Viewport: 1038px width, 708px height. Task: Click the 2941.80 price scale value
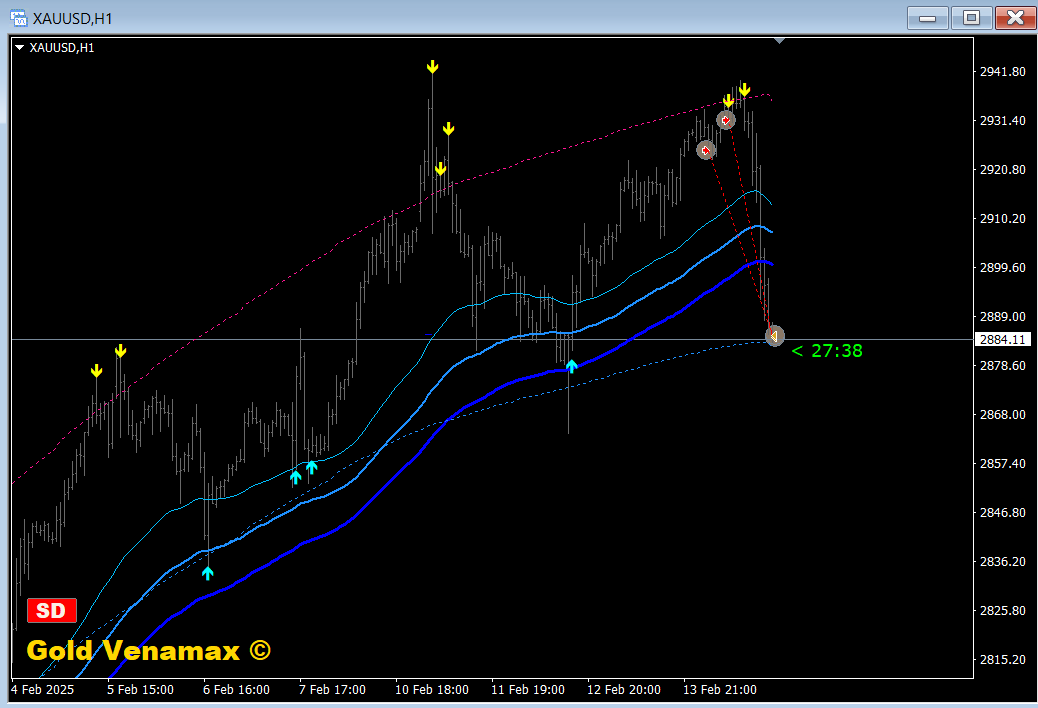(1002, 71)
